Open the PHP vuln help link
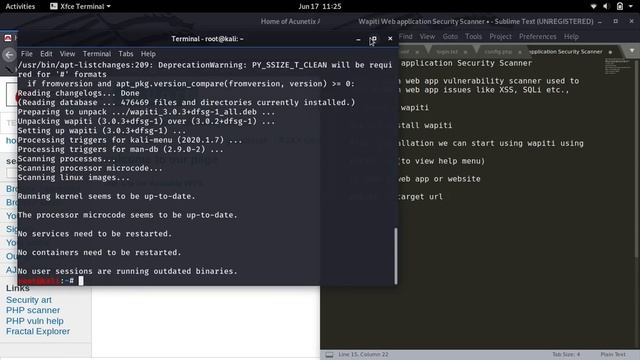Image resolution: width=640 pixels, height=360 pixels. 35,321
